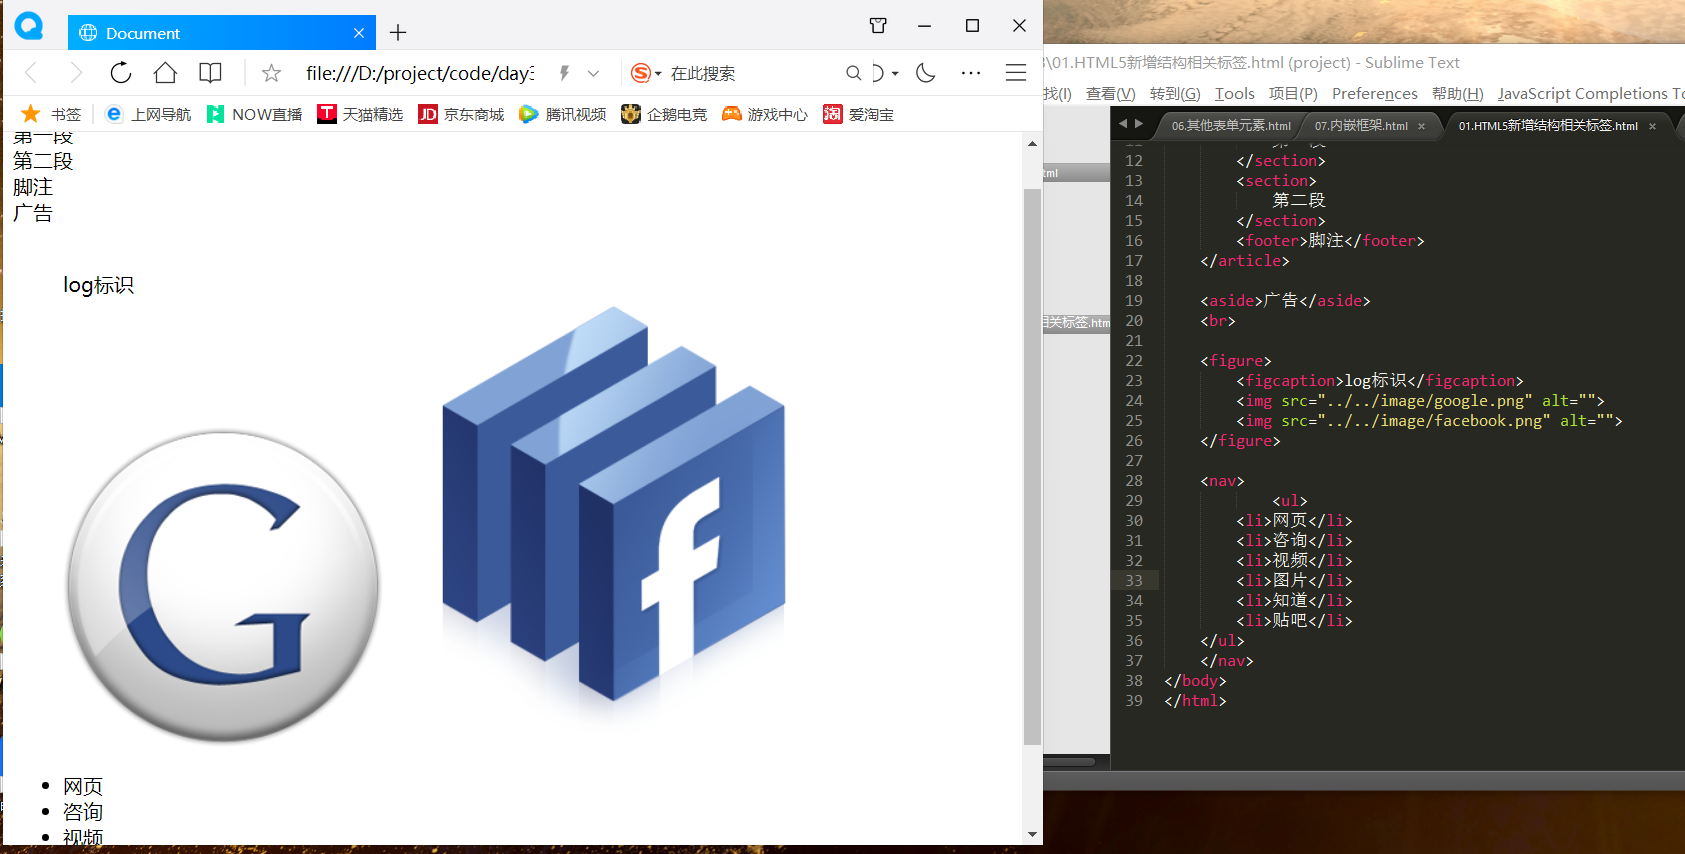Open Sublime Tools menu
The width and height of the screenshot is (1685, 854).
click(1234, 94)
